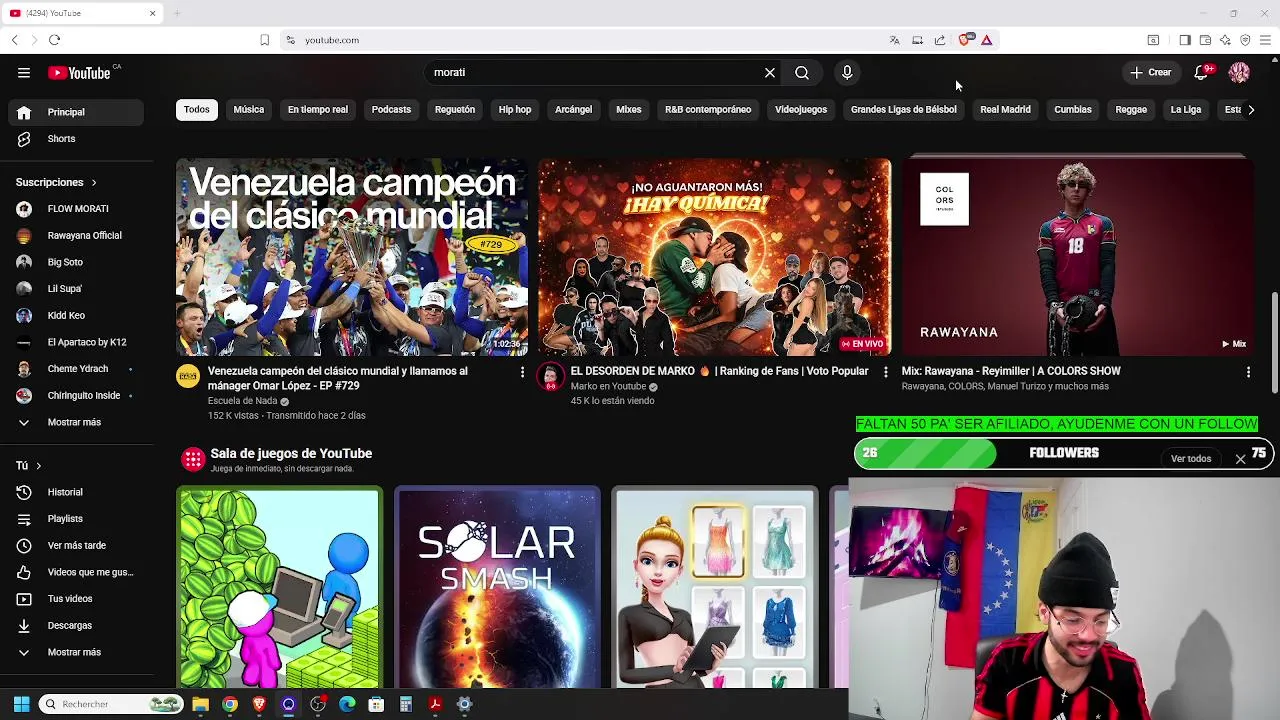Click the Windows taskbar Rechercher box
The height and width of the screenshot is (720, 1280).
click(x=111, y=704)
